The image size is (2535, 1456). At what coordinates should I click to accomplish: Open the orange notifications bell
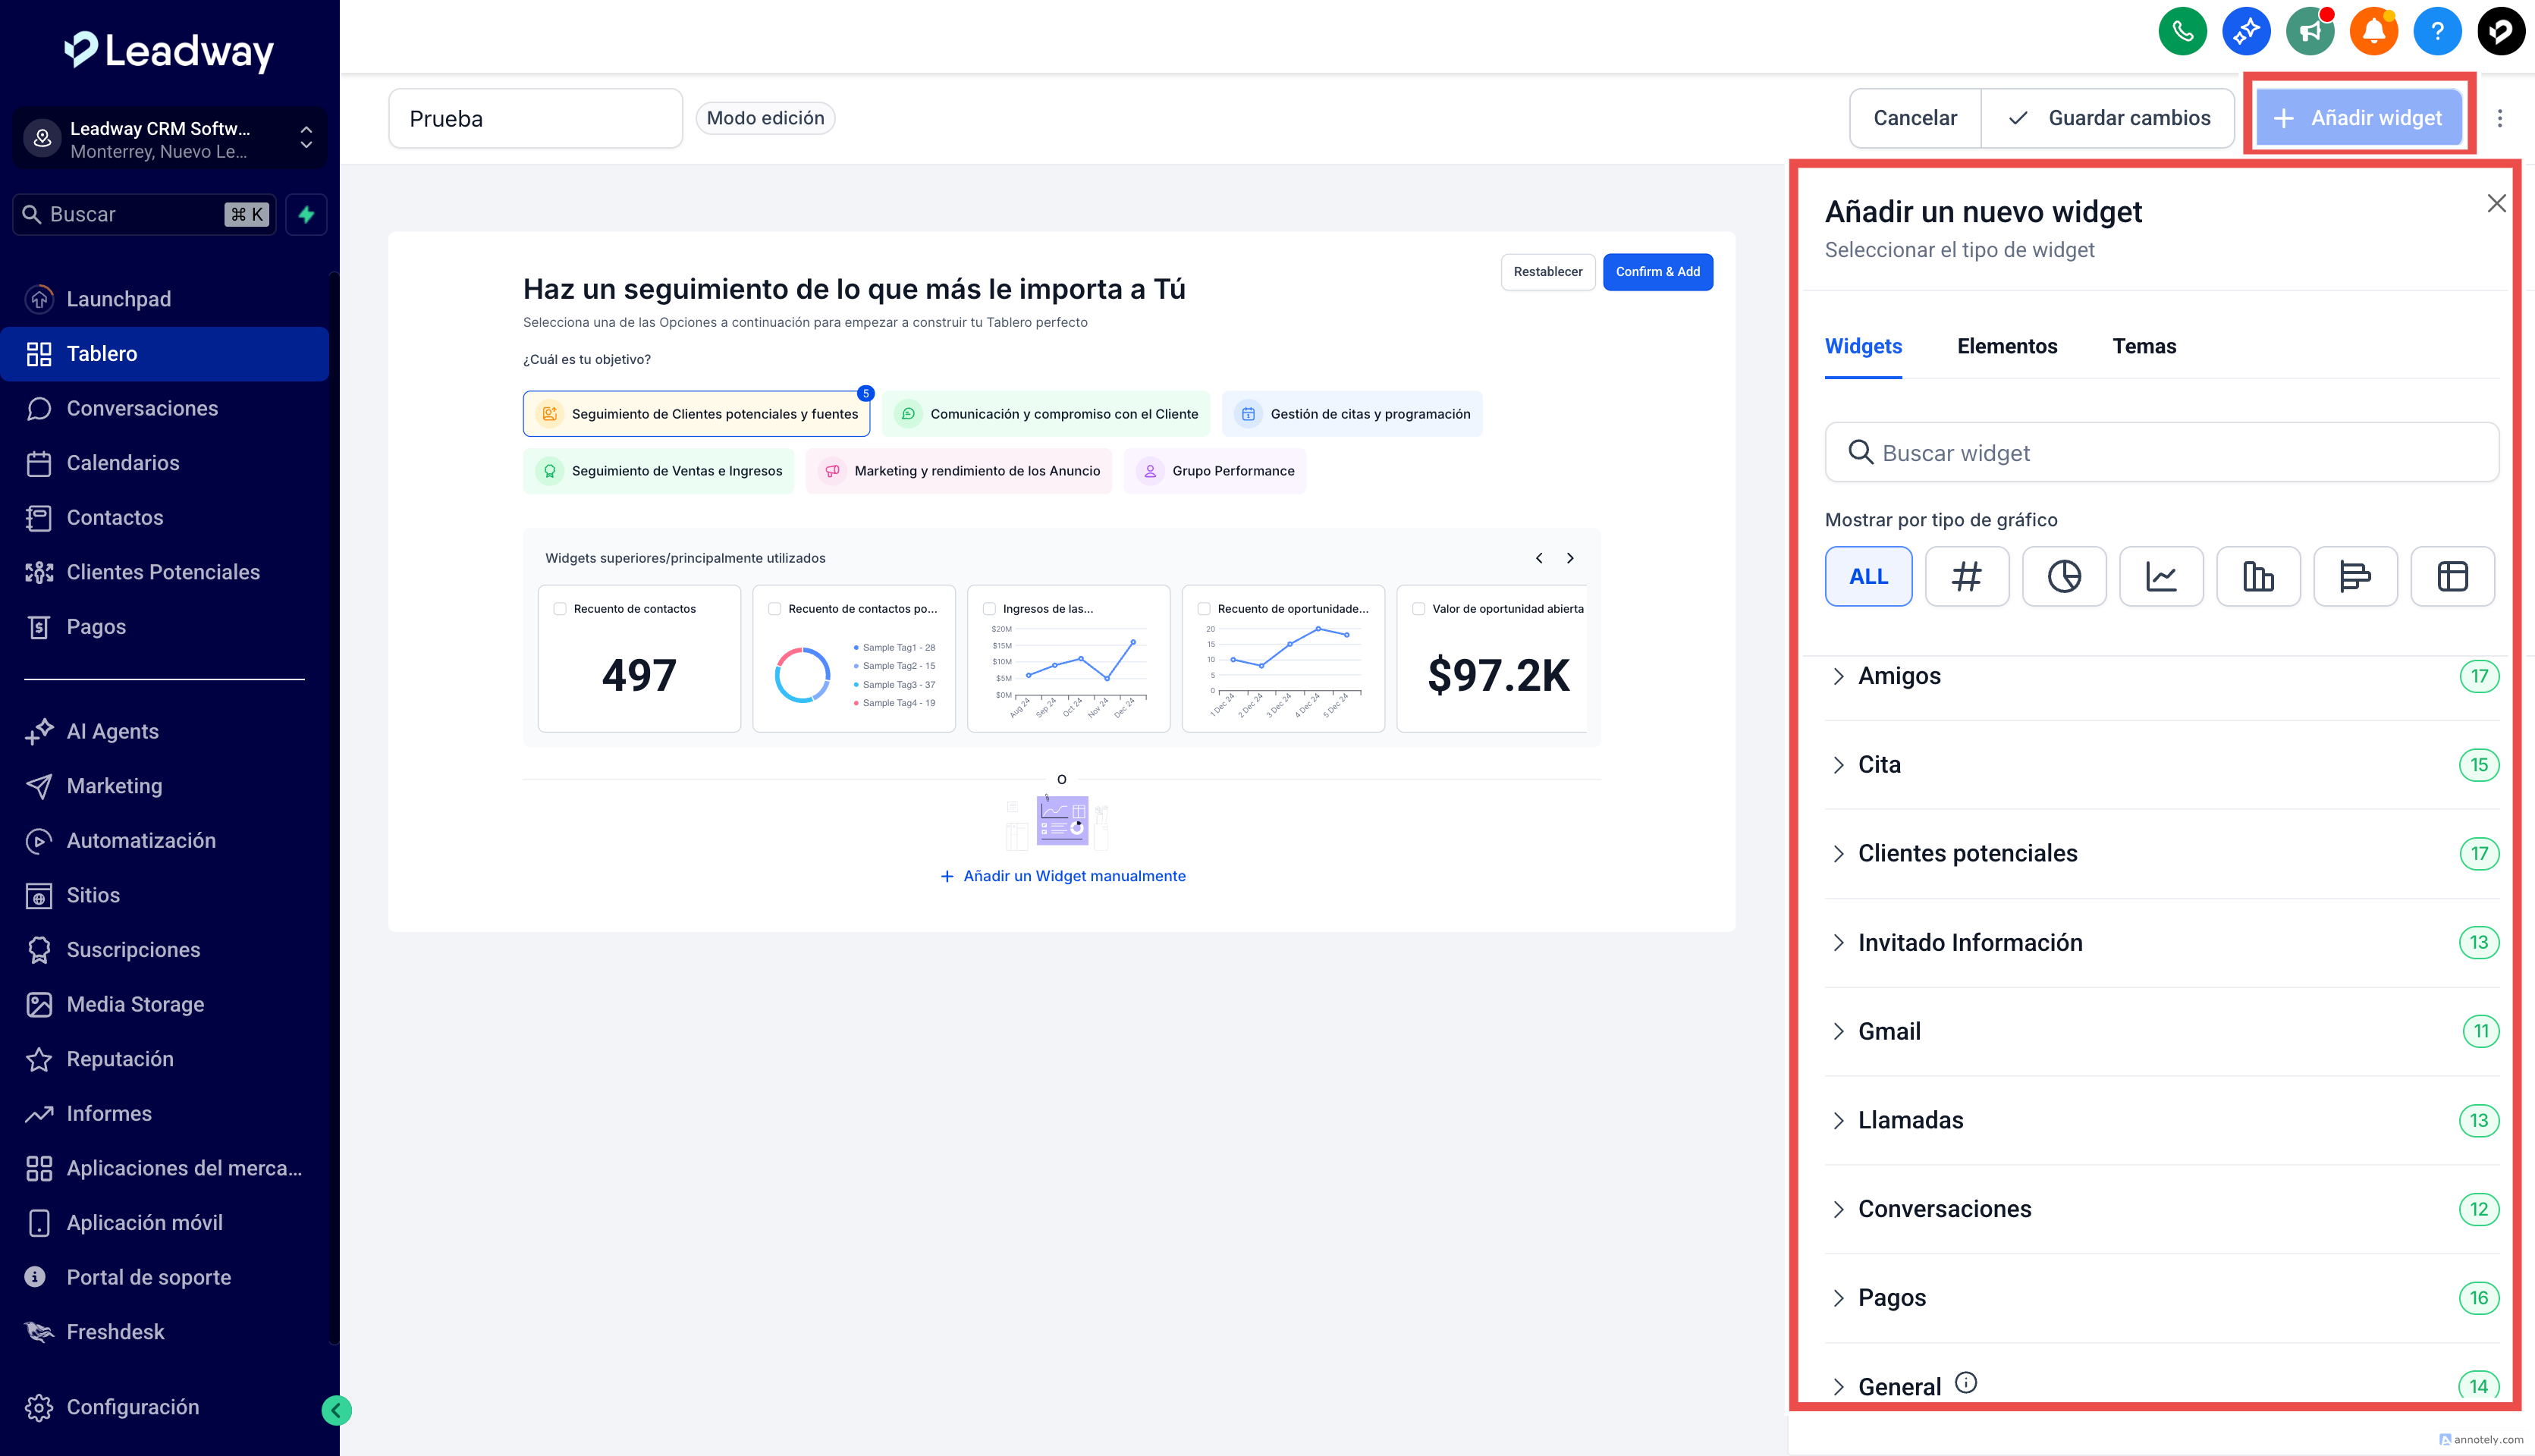[x=2373, y=32]
